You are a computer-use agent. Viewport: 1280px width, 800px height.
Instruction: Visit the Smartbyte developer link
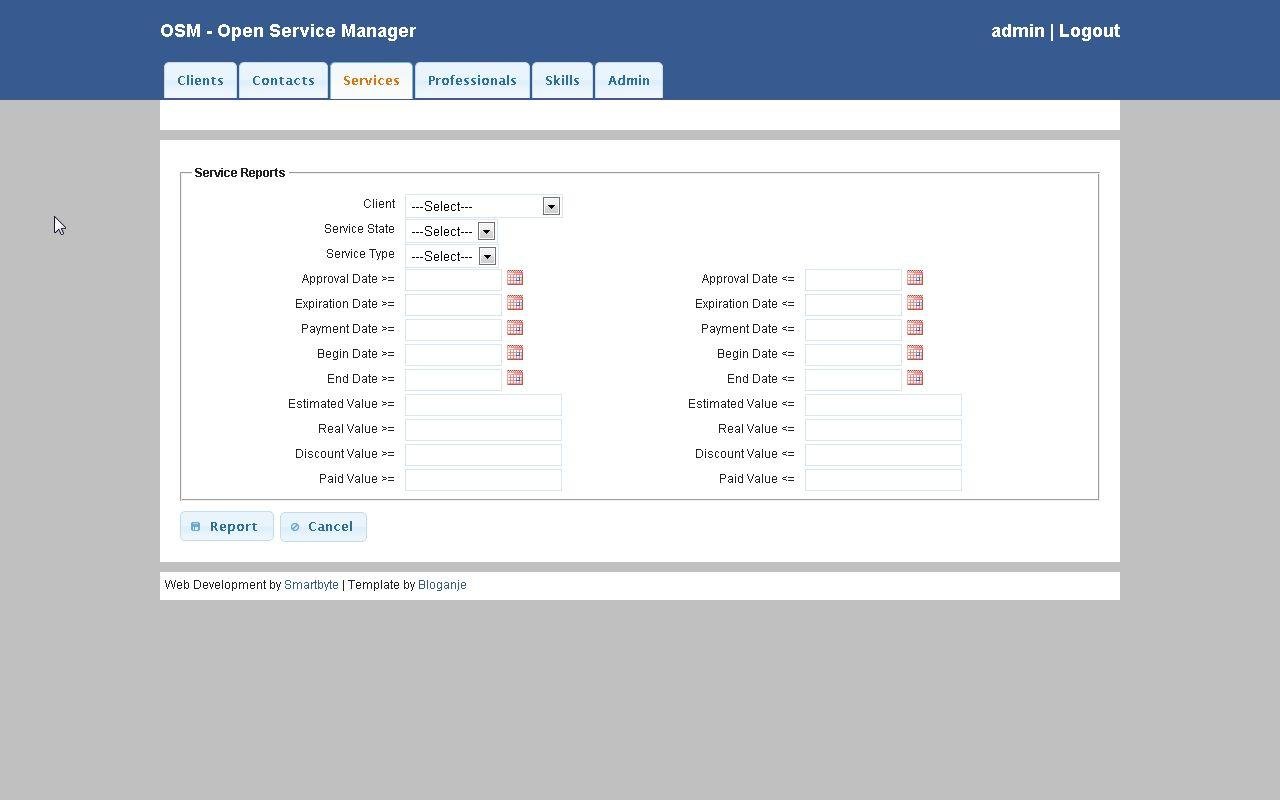(311, 585)
